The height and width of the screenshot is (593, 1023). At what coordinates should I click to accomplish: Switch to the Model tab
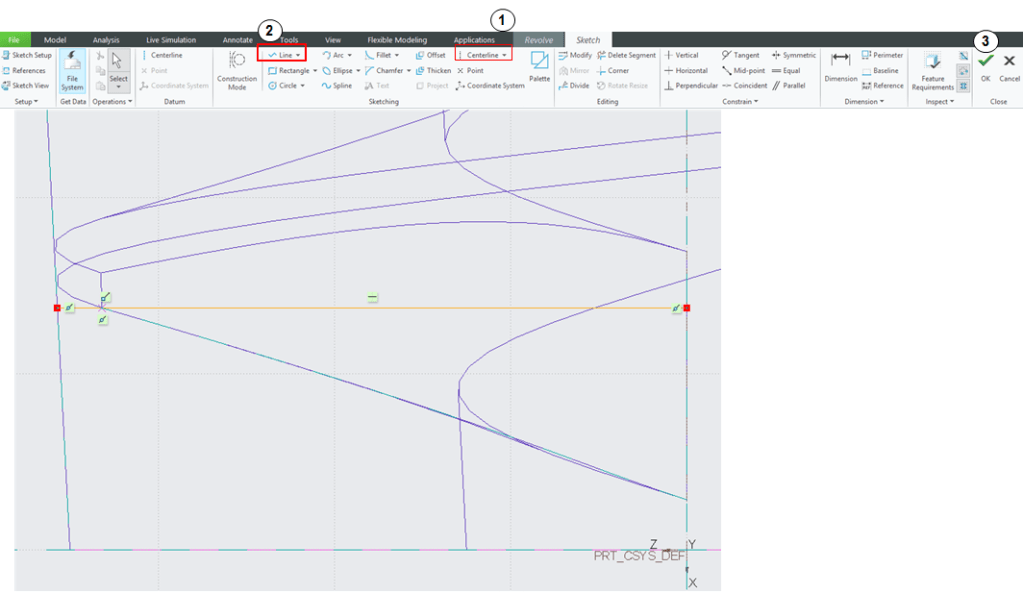coord(55,40)
